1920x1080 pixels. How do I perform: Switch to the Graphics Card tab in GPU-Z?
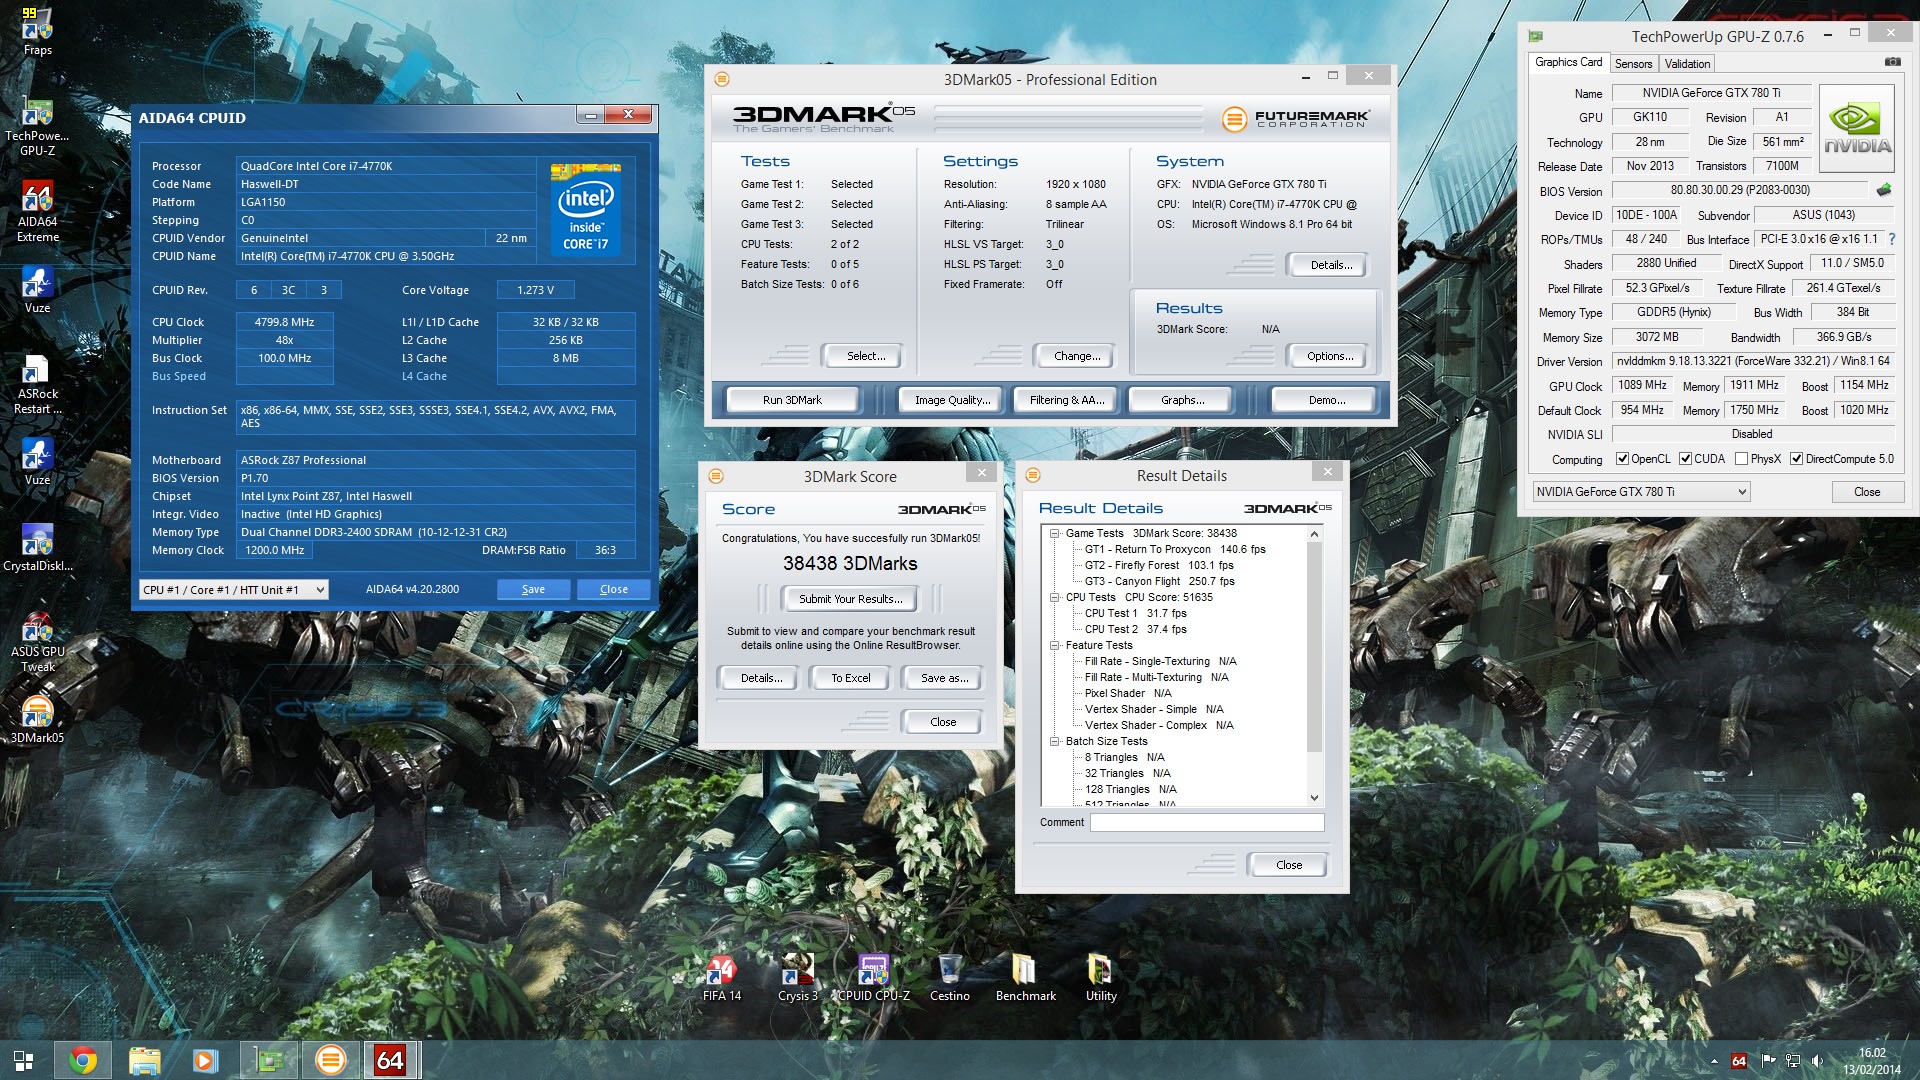(x=1568, y=62)
